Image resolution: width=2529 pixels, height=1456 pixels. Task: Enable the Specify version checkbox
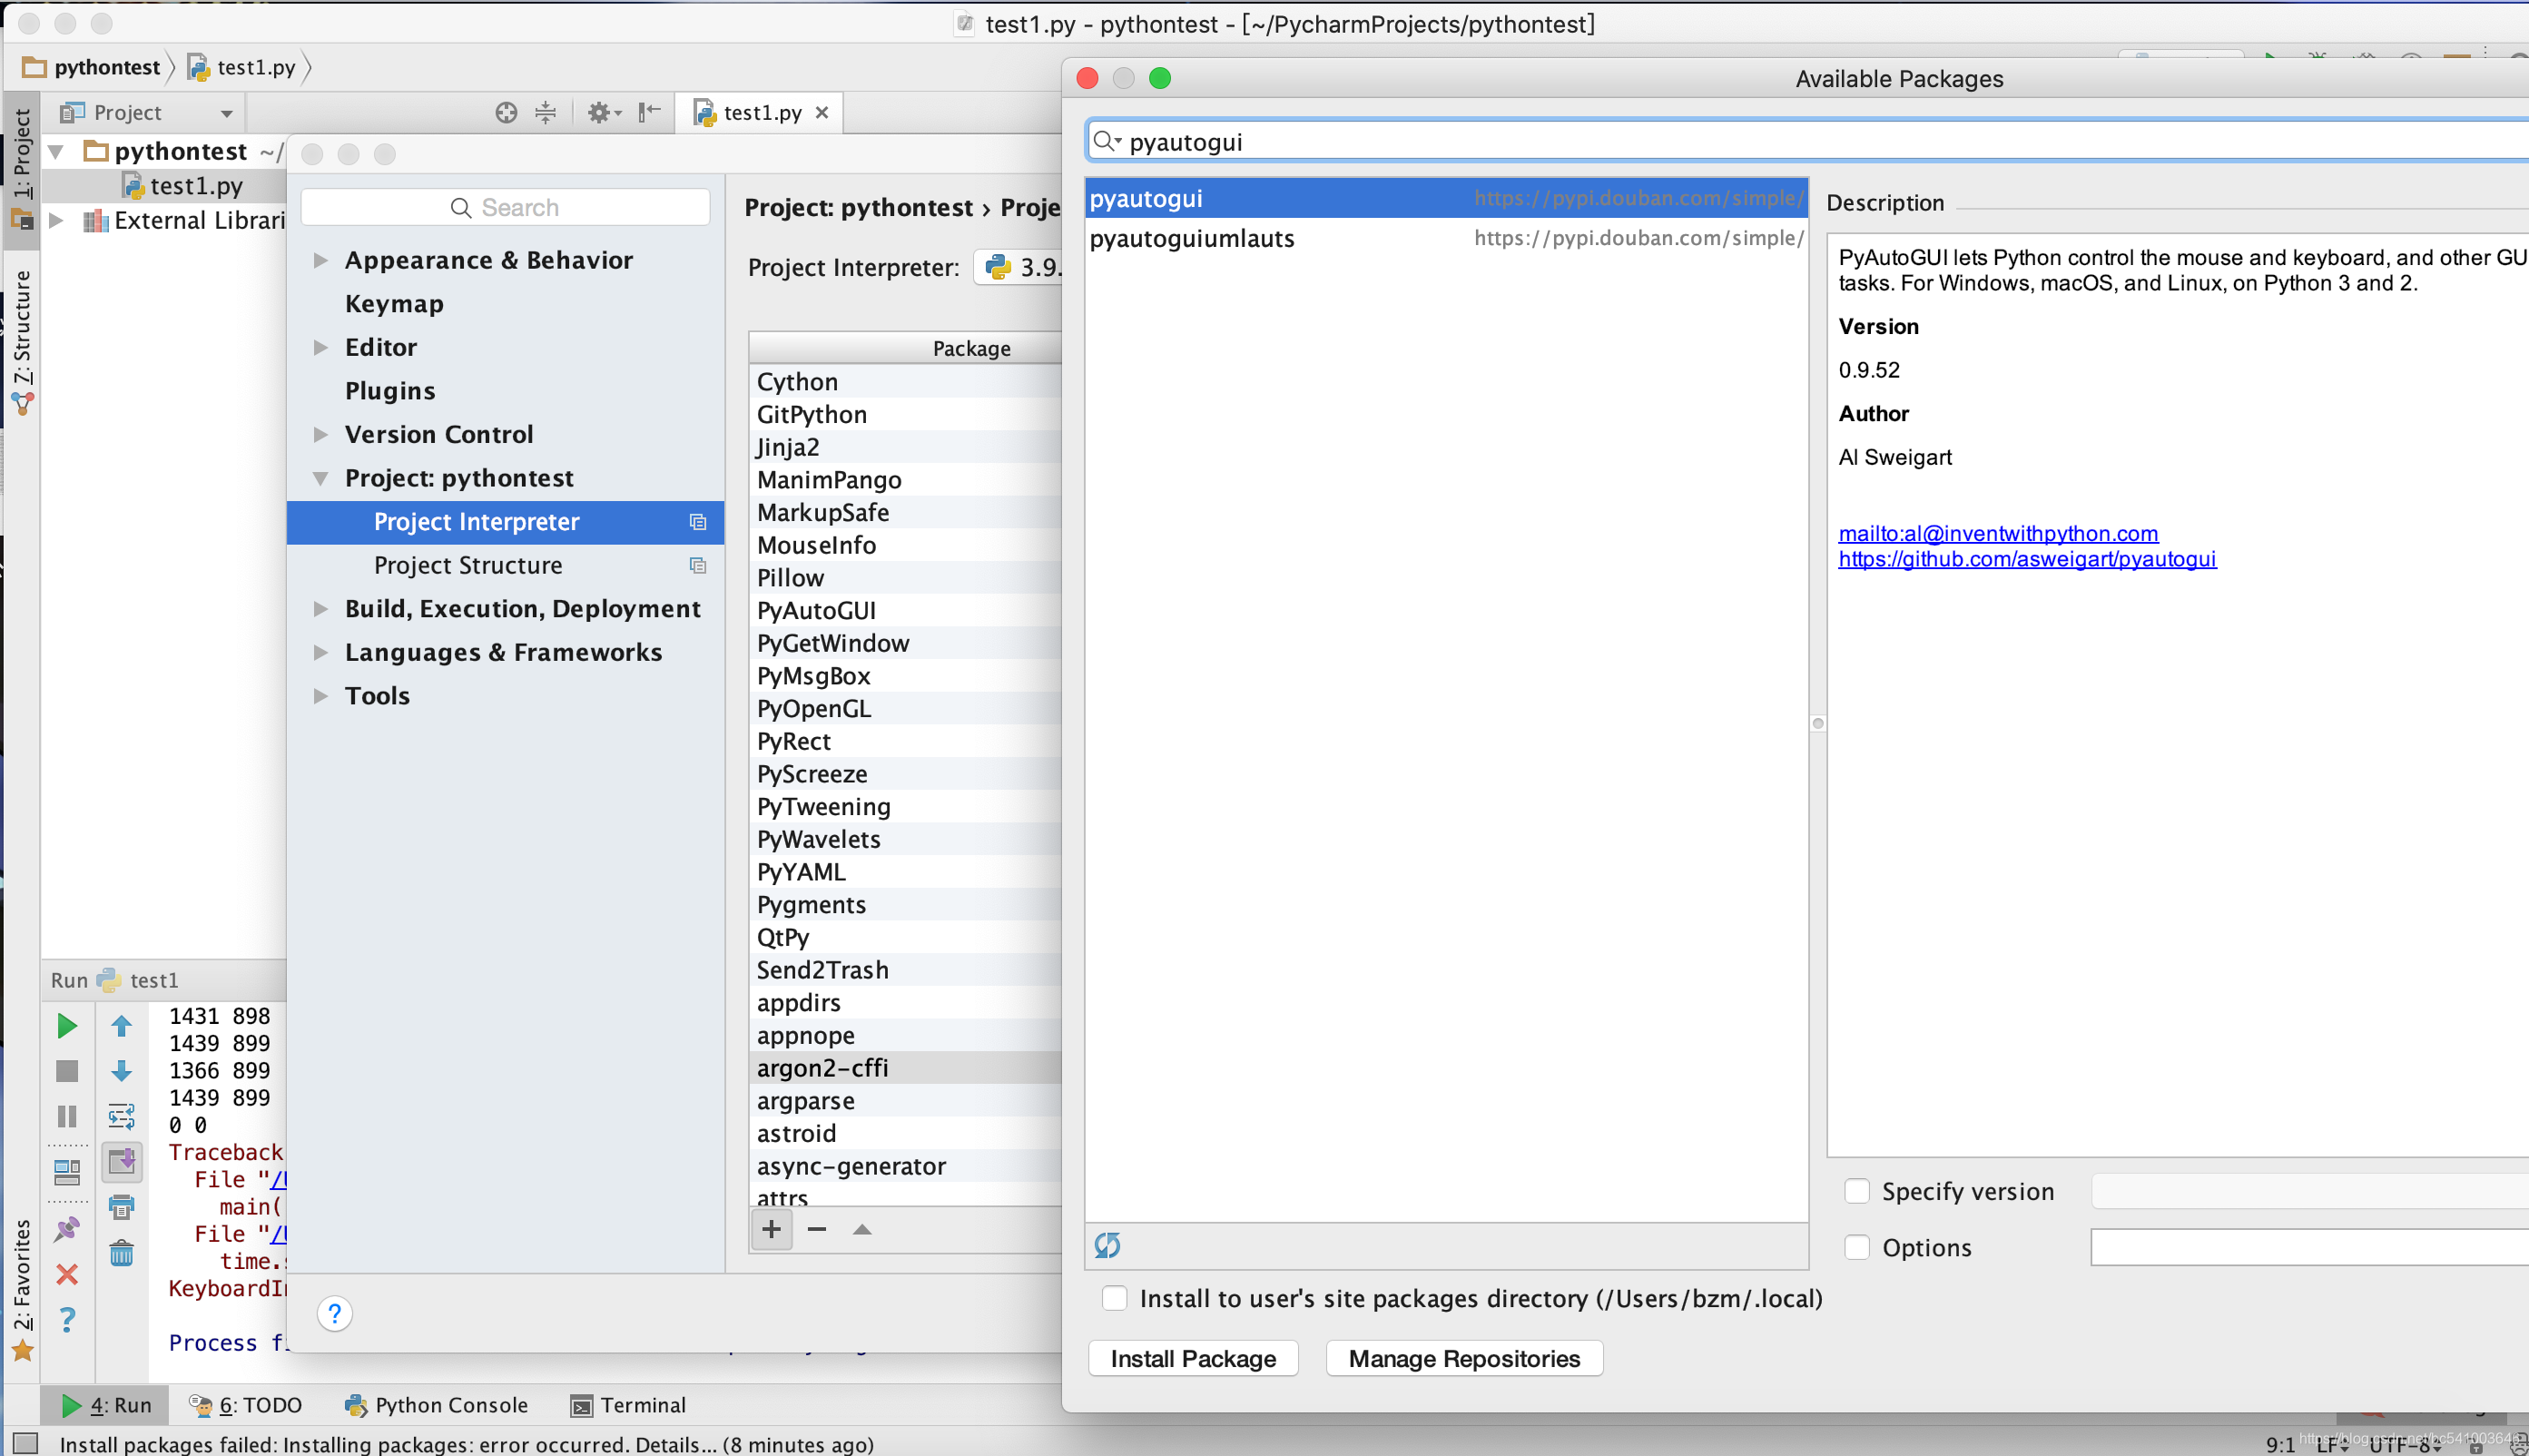tap(1857, 1191)
